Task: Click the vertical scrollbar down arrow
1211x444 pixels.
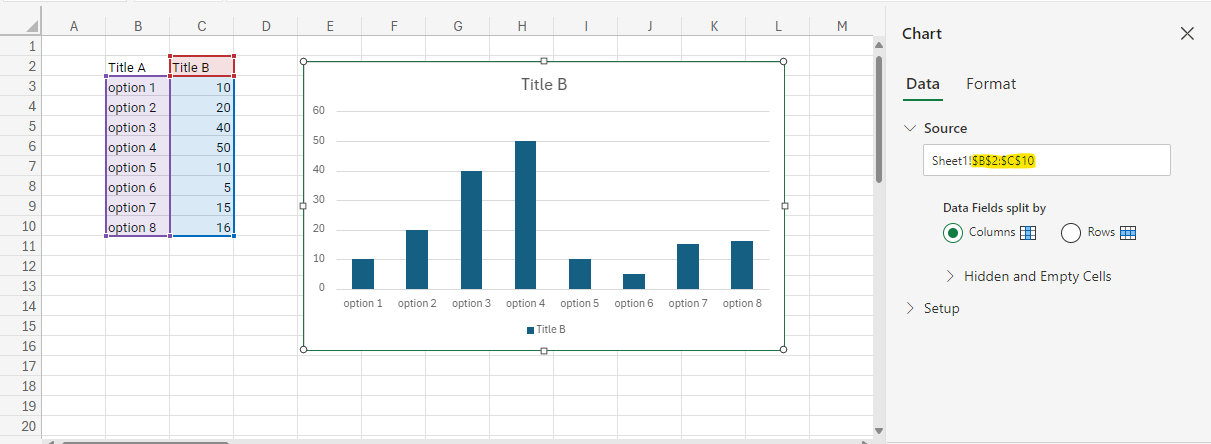Action: point(879,431)
